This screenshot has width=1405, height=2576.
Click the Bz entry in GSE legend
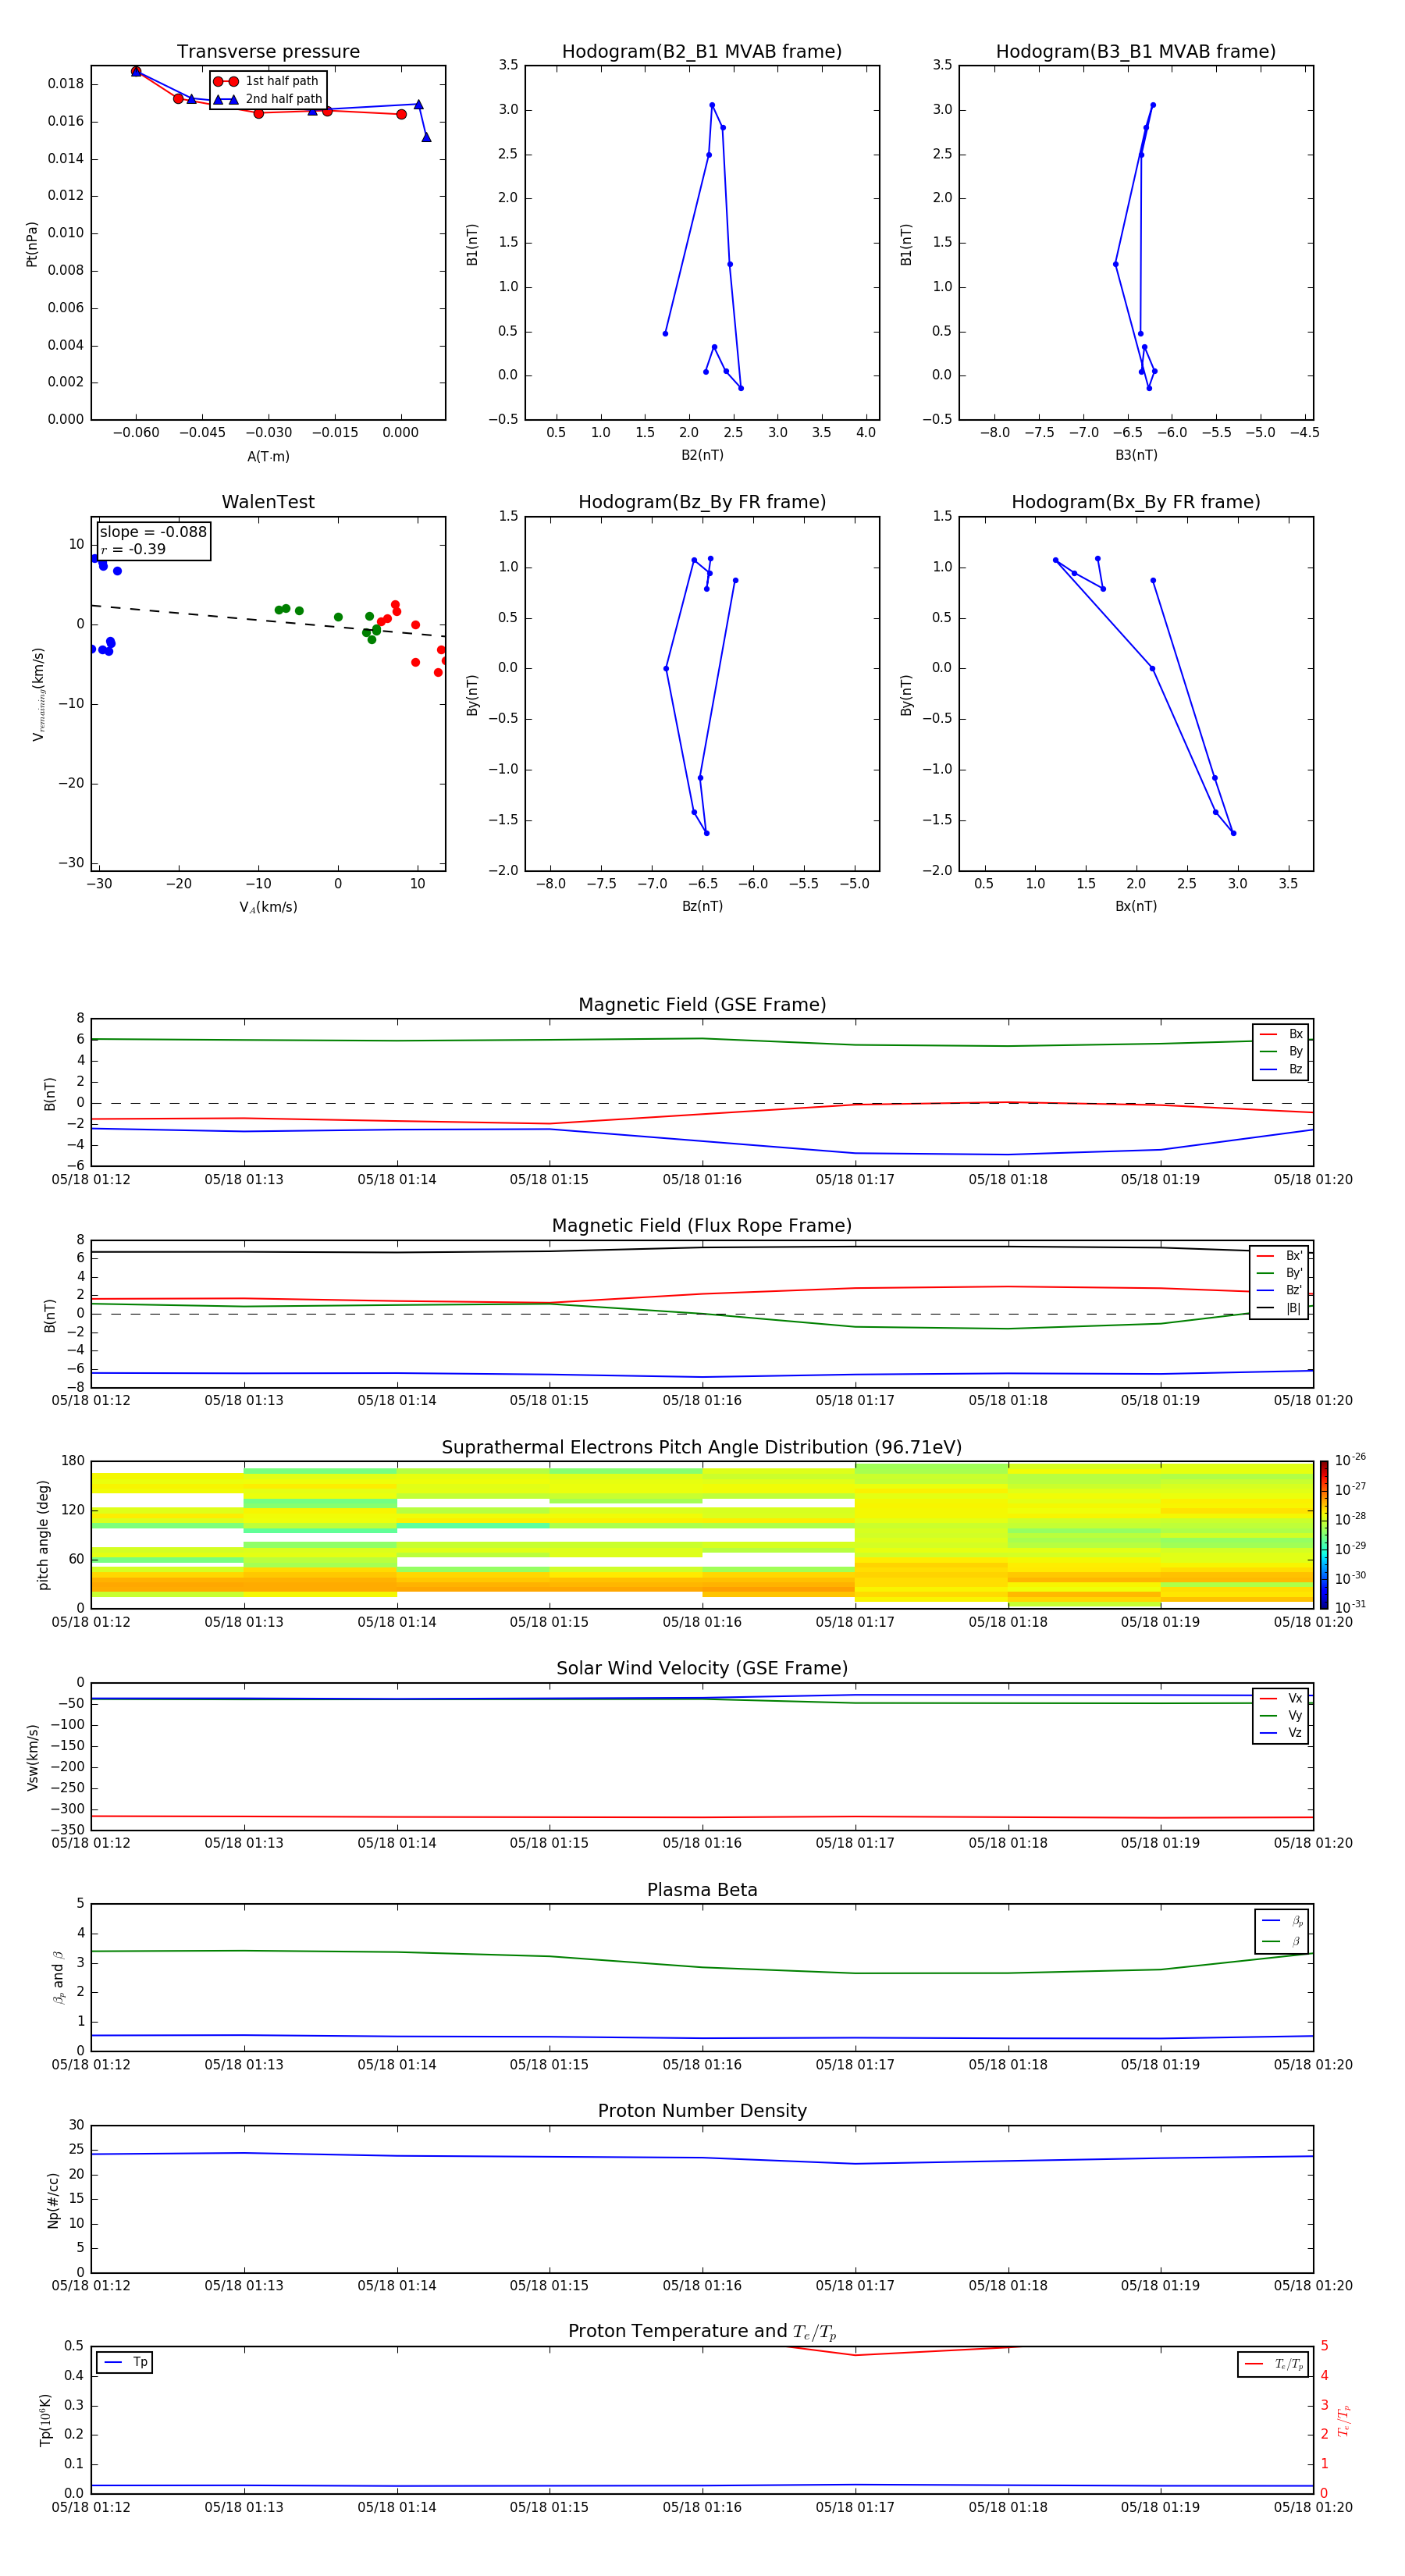point(1281,1069)
